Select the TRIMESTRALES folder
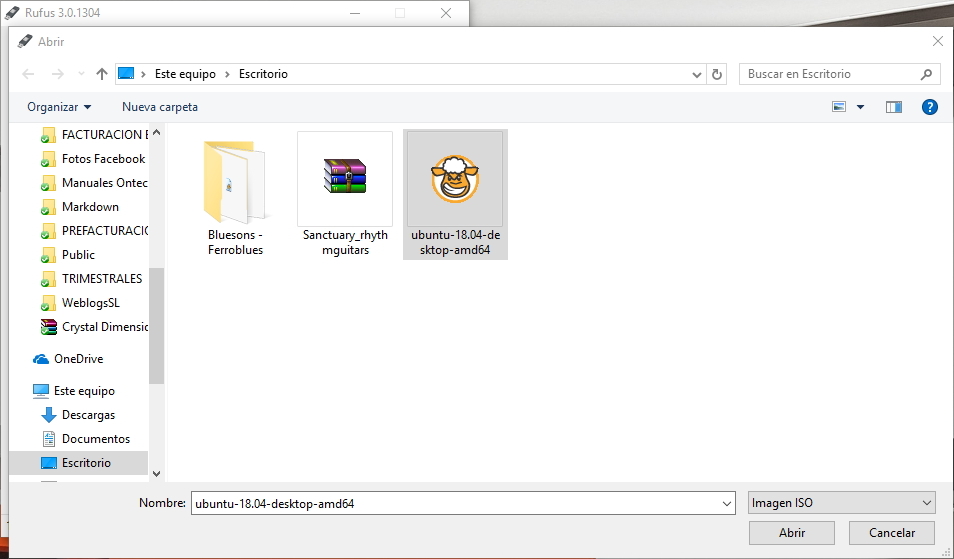954x559 pixels. [91, 279]
